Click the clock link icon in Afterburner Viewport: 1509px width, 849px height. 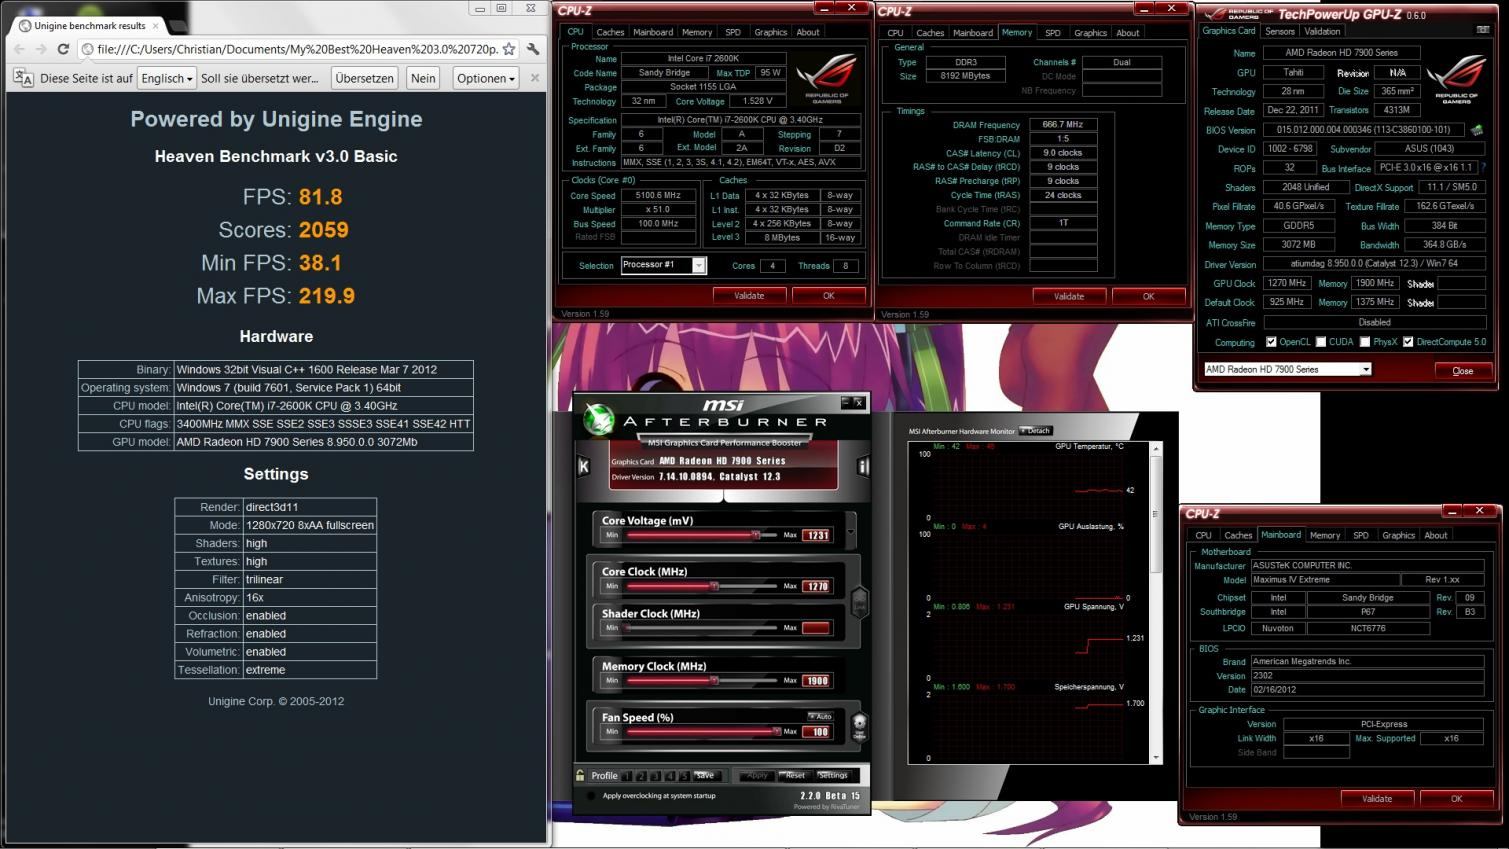click(x=858, y=603)
